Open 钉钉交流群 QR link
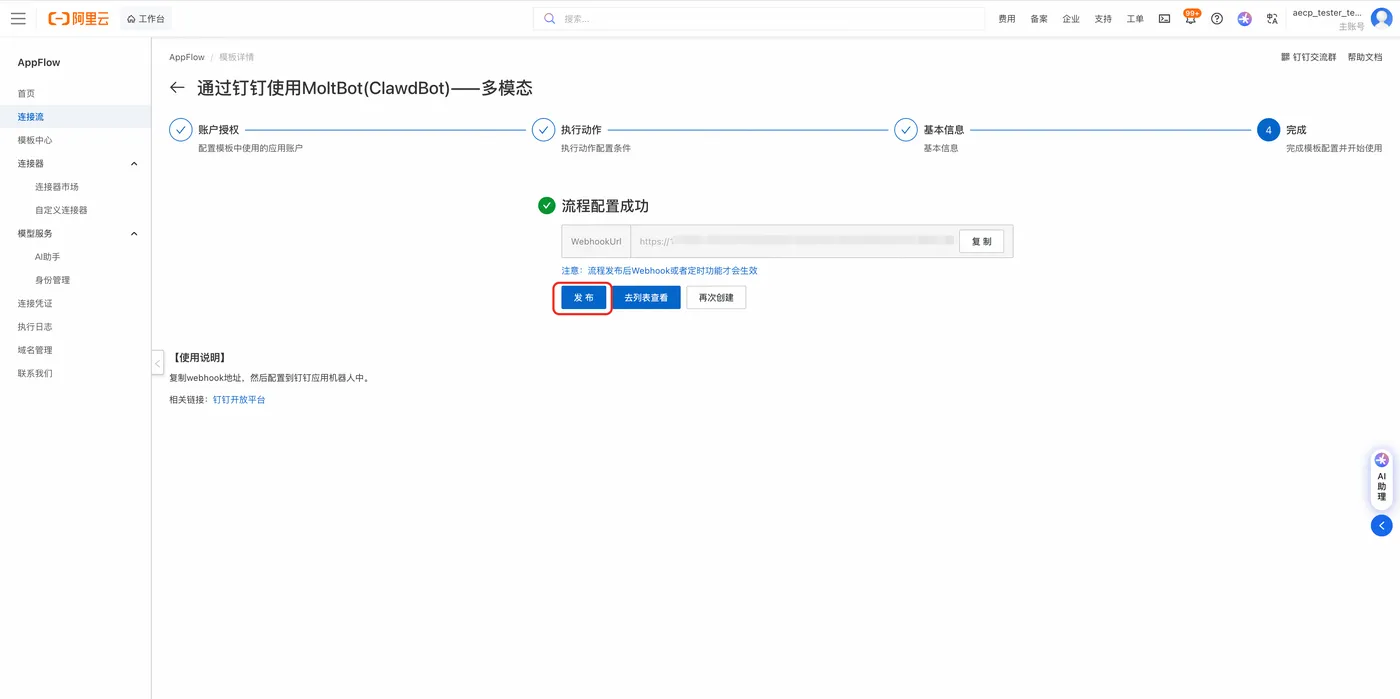The height and width of the screenshot is (699, 1400). (x=1309, y=57)
